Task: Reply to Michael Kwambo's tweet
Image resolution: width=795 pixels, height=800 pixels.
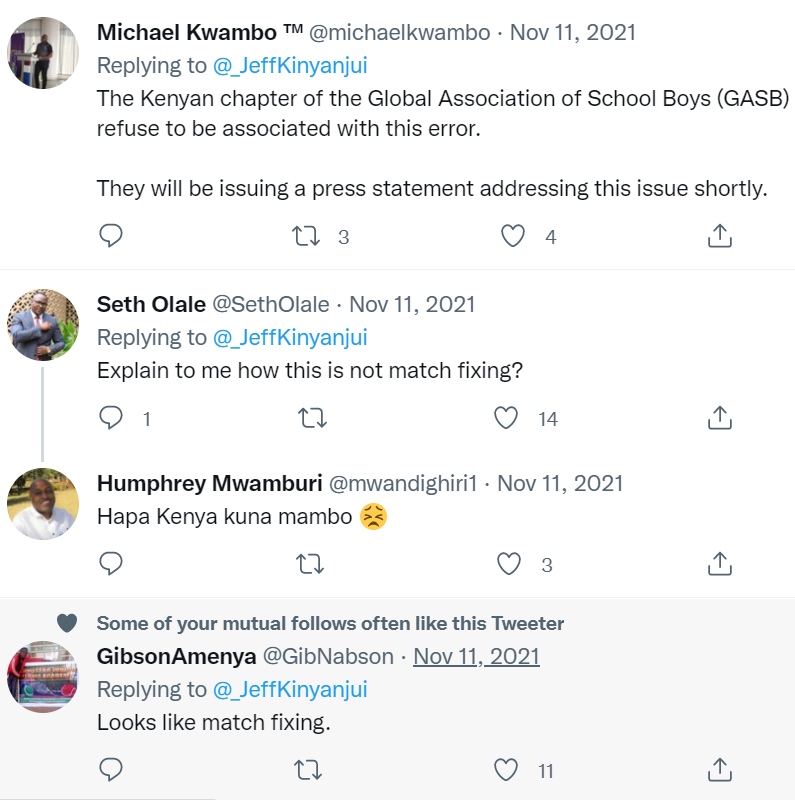Action: [112, 236]
